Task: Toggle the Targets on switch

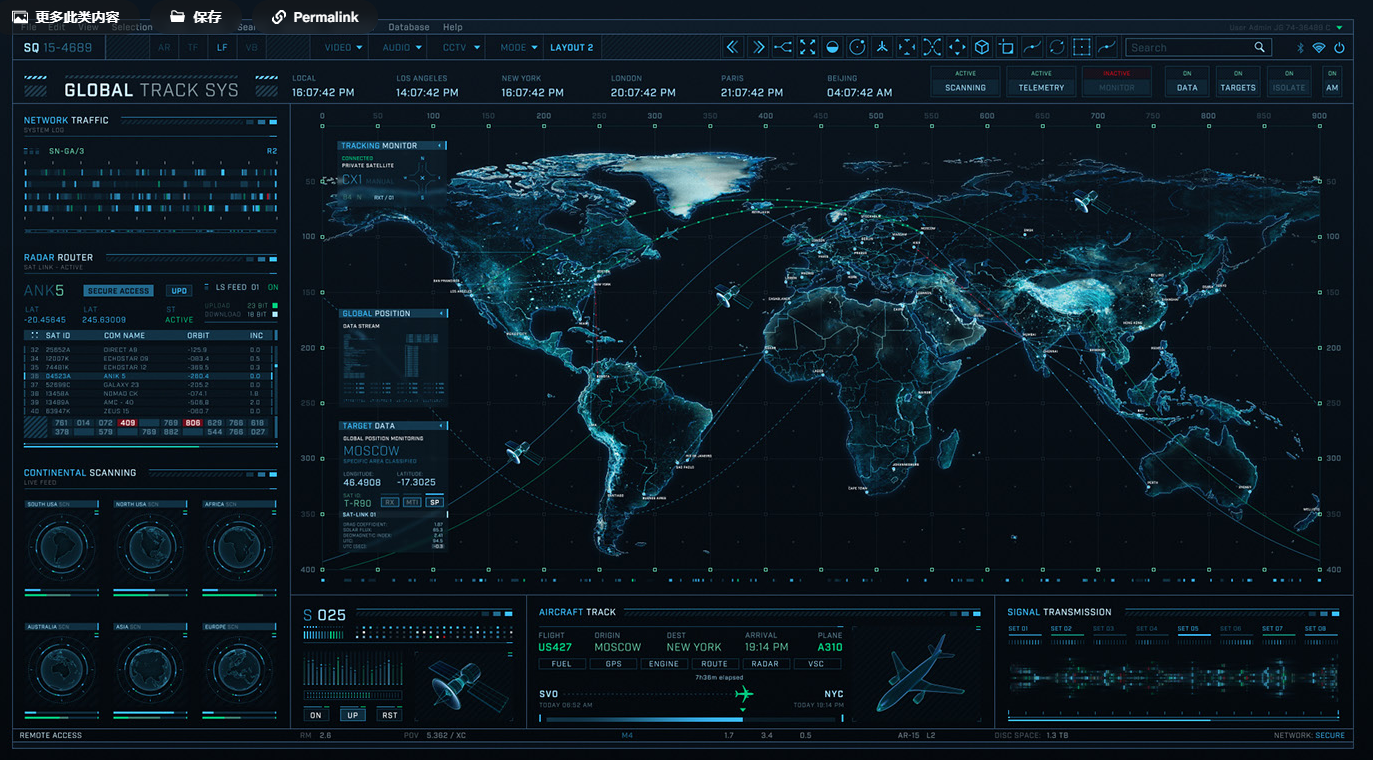Action: tap(1237, 81)
